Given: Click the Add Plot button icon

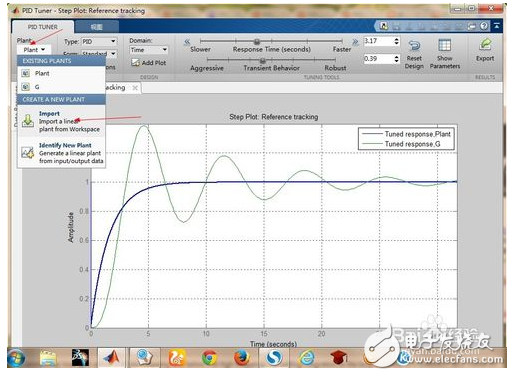Looking at the screenshot, I should coord(135,63).
